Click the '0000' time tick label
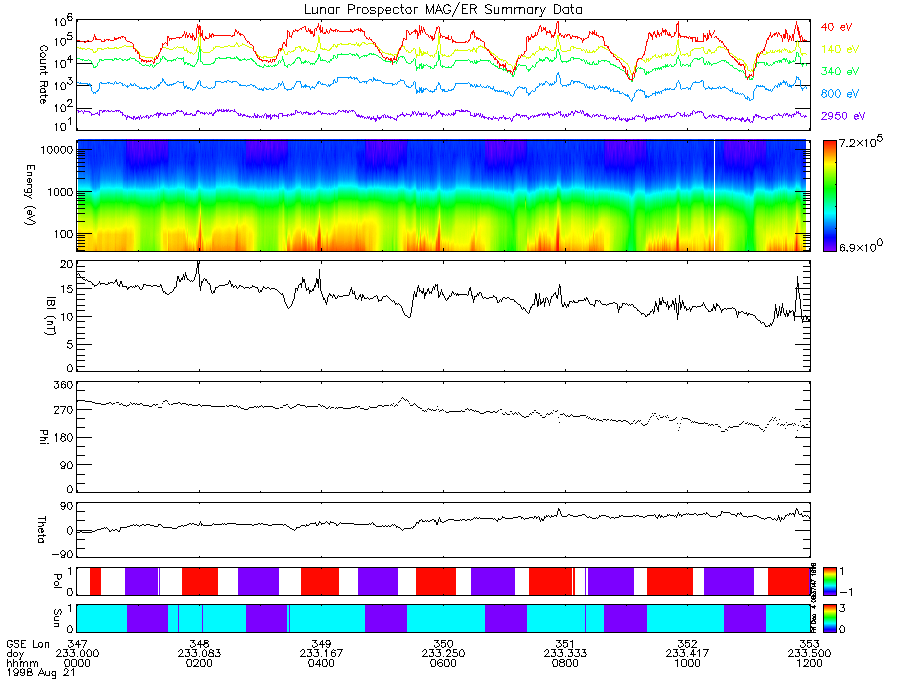 pyautogui.click(x=77, y=663)
